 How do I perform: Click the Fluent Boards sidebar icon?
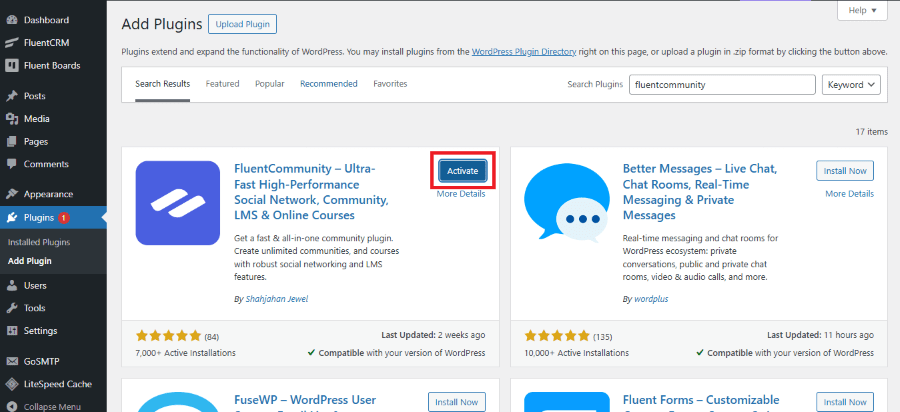pos(11,65)
